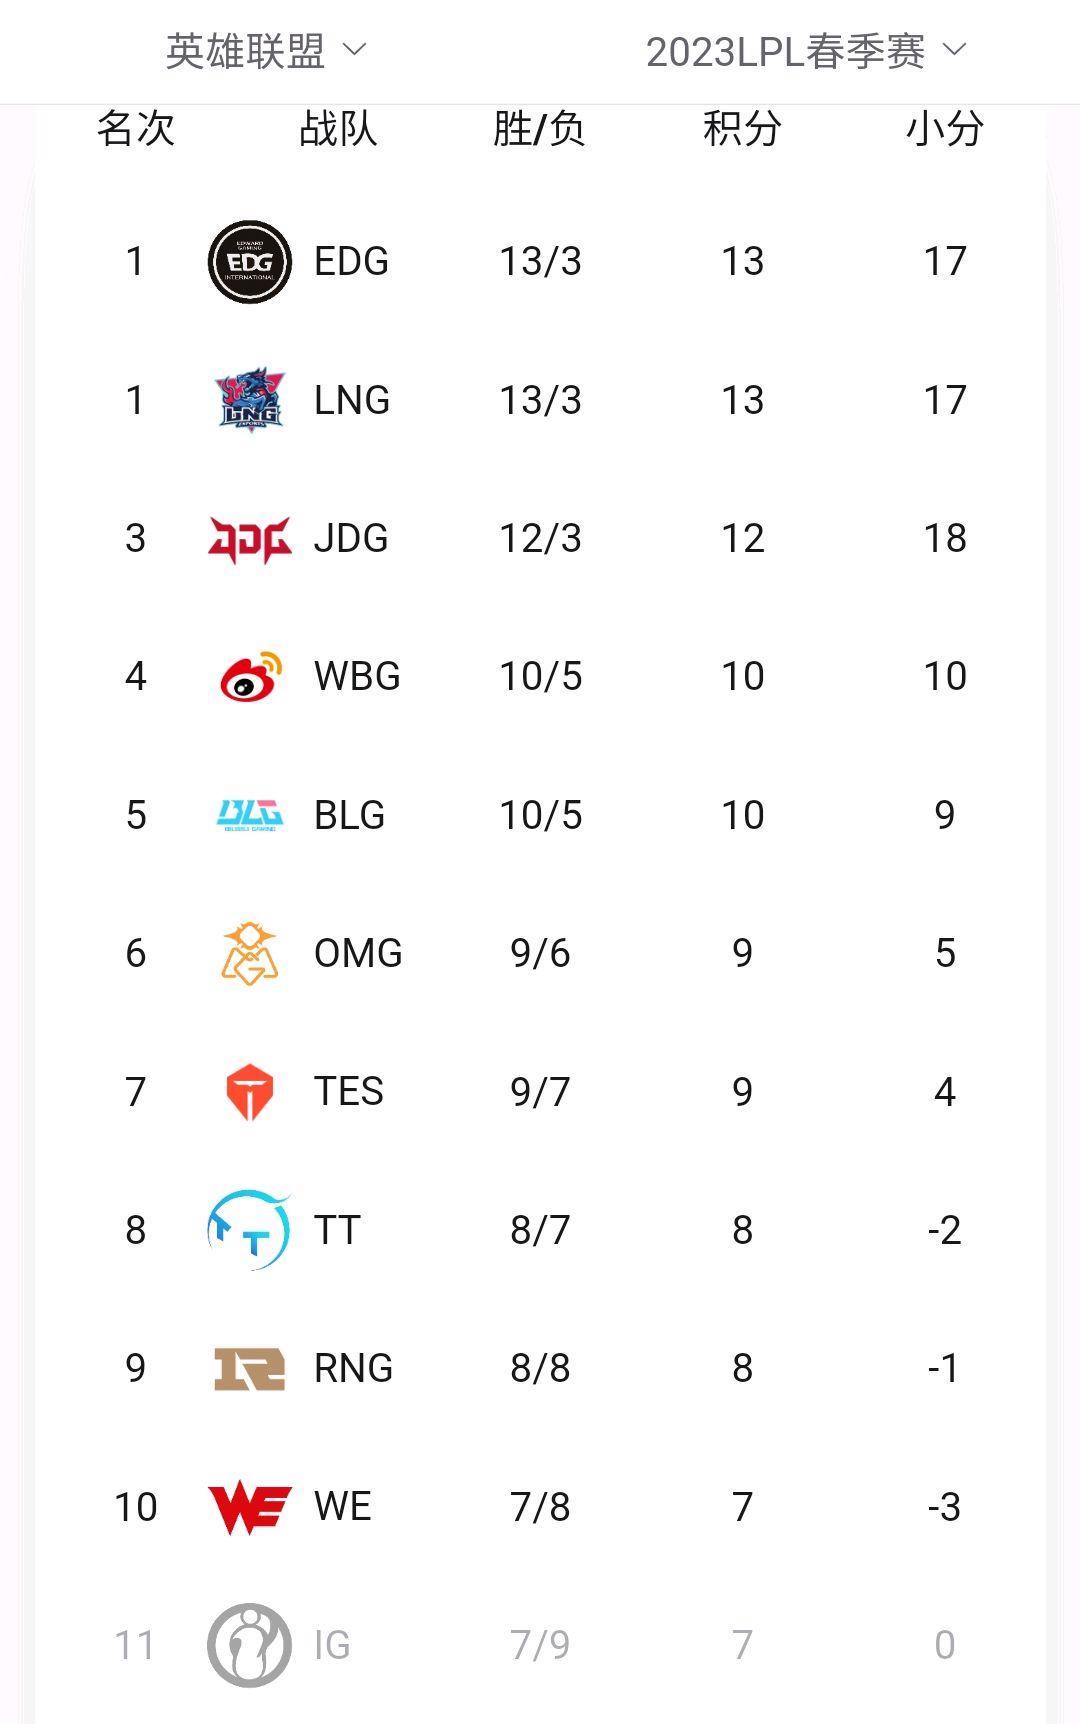Tap the OMG team logo
The width and height of the screenshot is (1080, 1724).
249,953
